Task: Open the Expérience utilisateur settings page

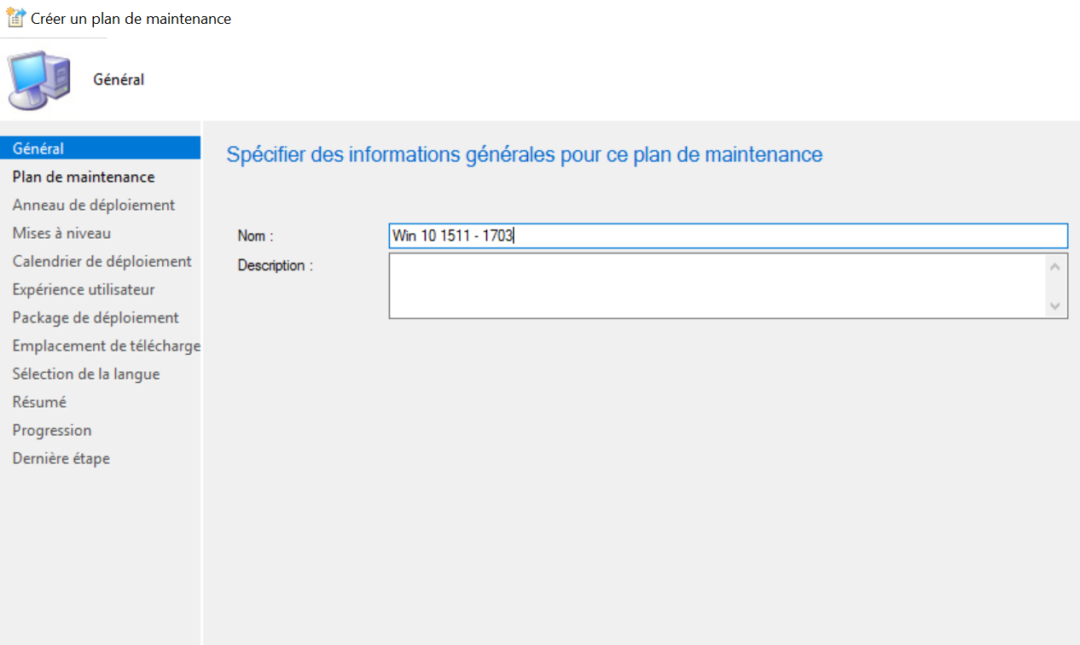Action: (83, 289)
